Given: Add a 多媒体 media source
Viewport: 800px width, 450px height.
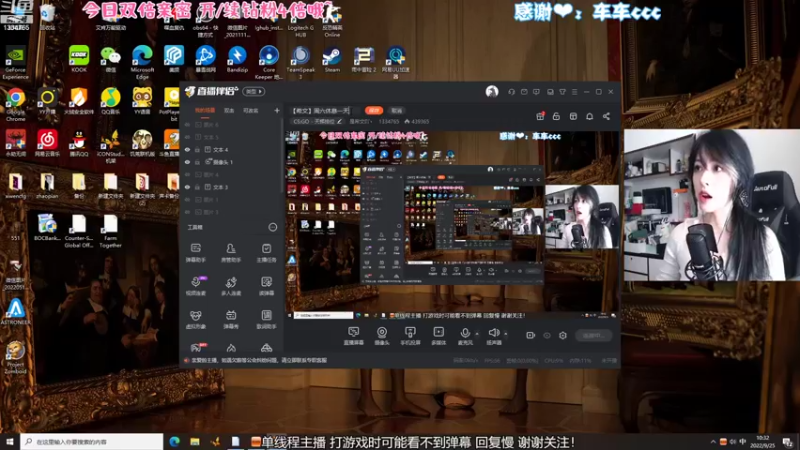Looking at the screenshot, I should pos(438,336).
